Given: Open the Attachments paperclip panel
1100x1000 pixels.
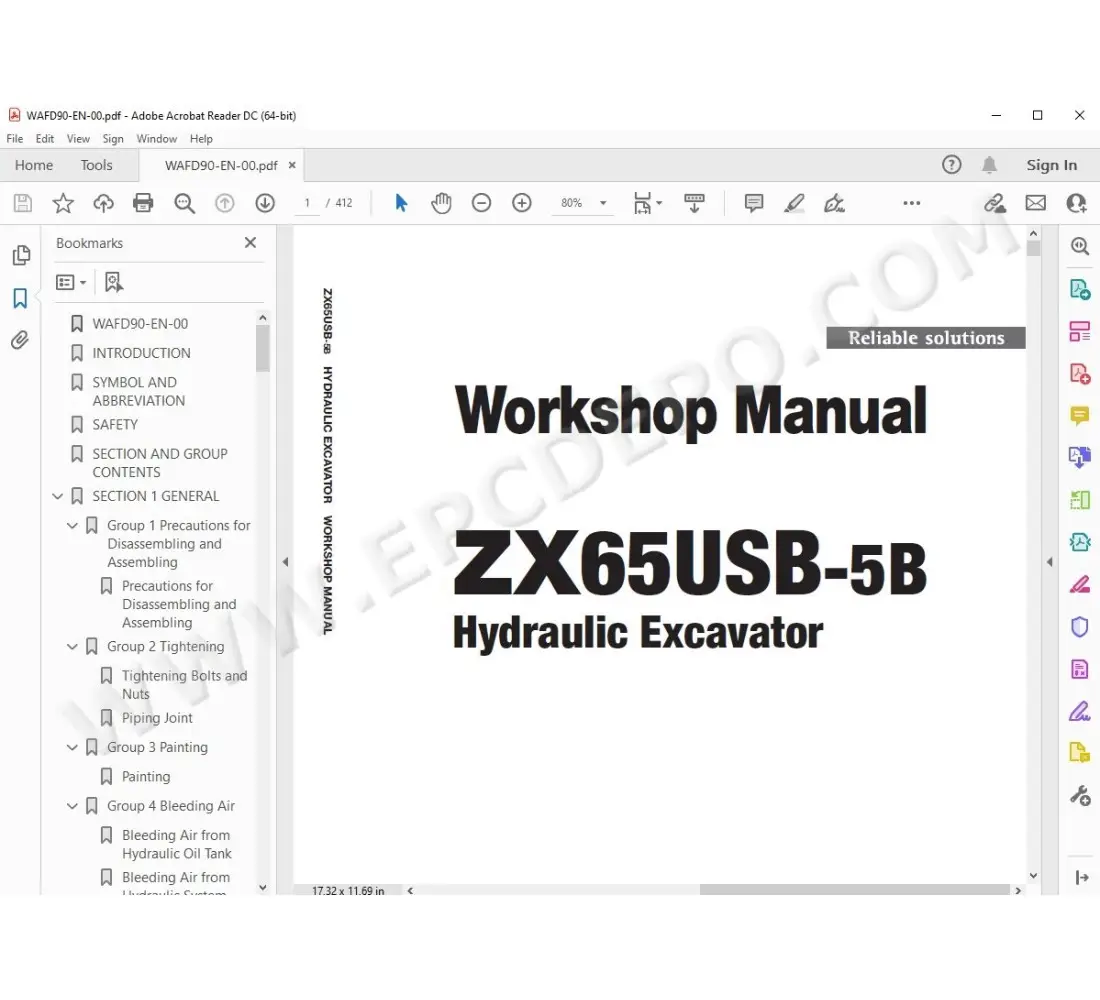Looking at the screenshot, I should click(x=21, y=340).
